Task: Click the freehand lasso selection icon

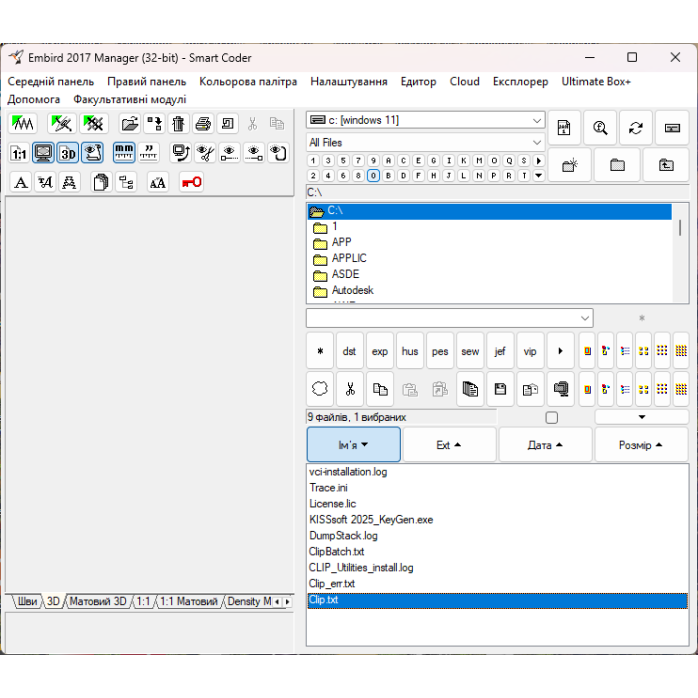Action: 320,390
